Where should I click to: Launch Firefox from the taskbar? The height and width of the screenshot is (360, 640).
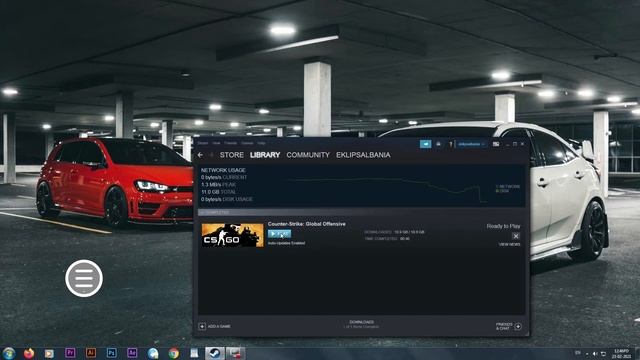(x=29, y=353)
